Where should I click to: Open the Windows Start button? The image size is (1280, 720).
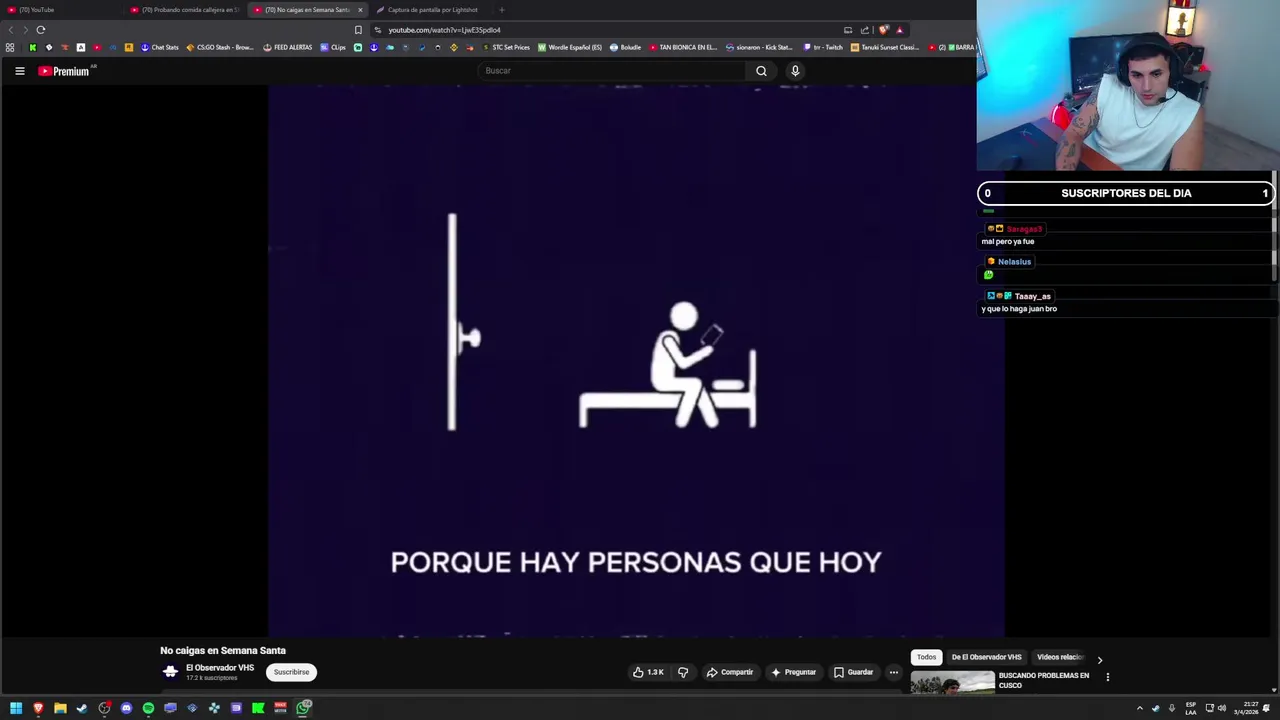point(16,708)
